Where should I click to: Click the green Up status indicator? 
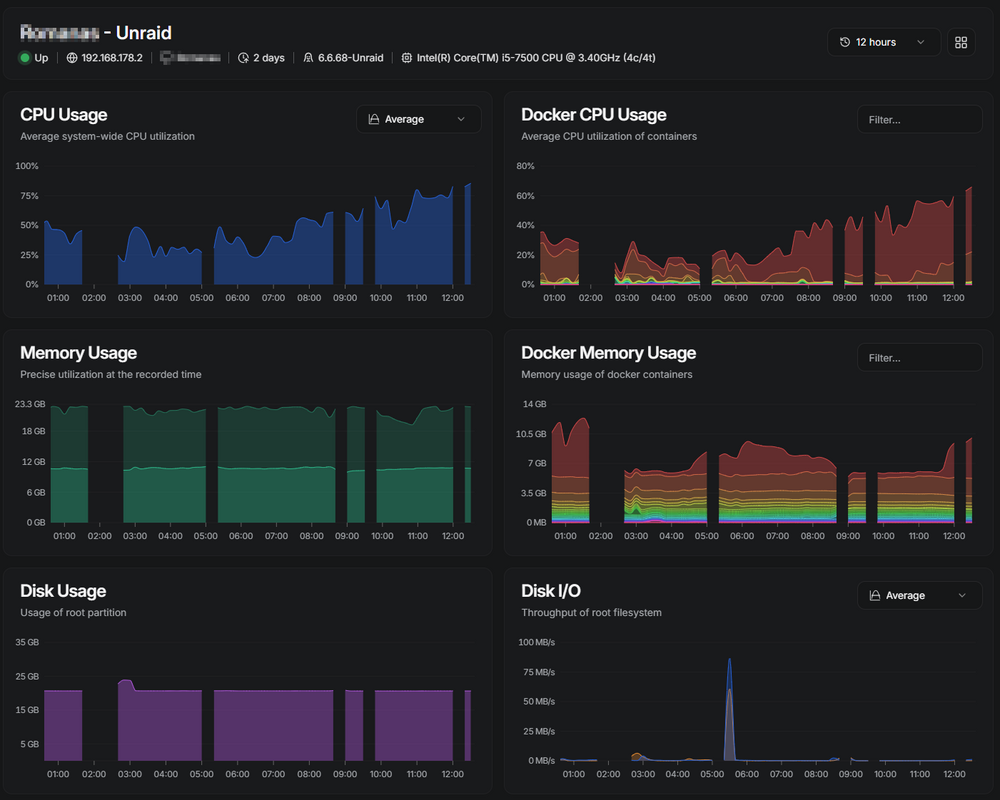pyautogui.click(x=25, y=58)
